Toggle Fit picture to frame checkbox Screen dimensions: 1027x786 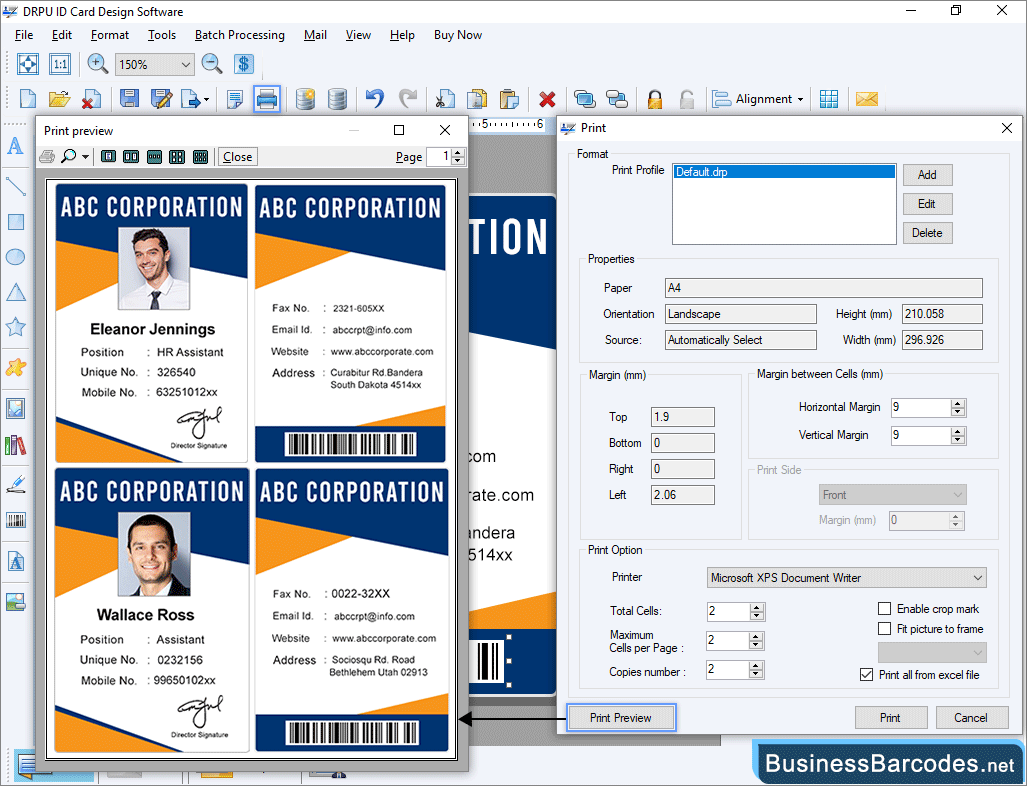(884, 629)
